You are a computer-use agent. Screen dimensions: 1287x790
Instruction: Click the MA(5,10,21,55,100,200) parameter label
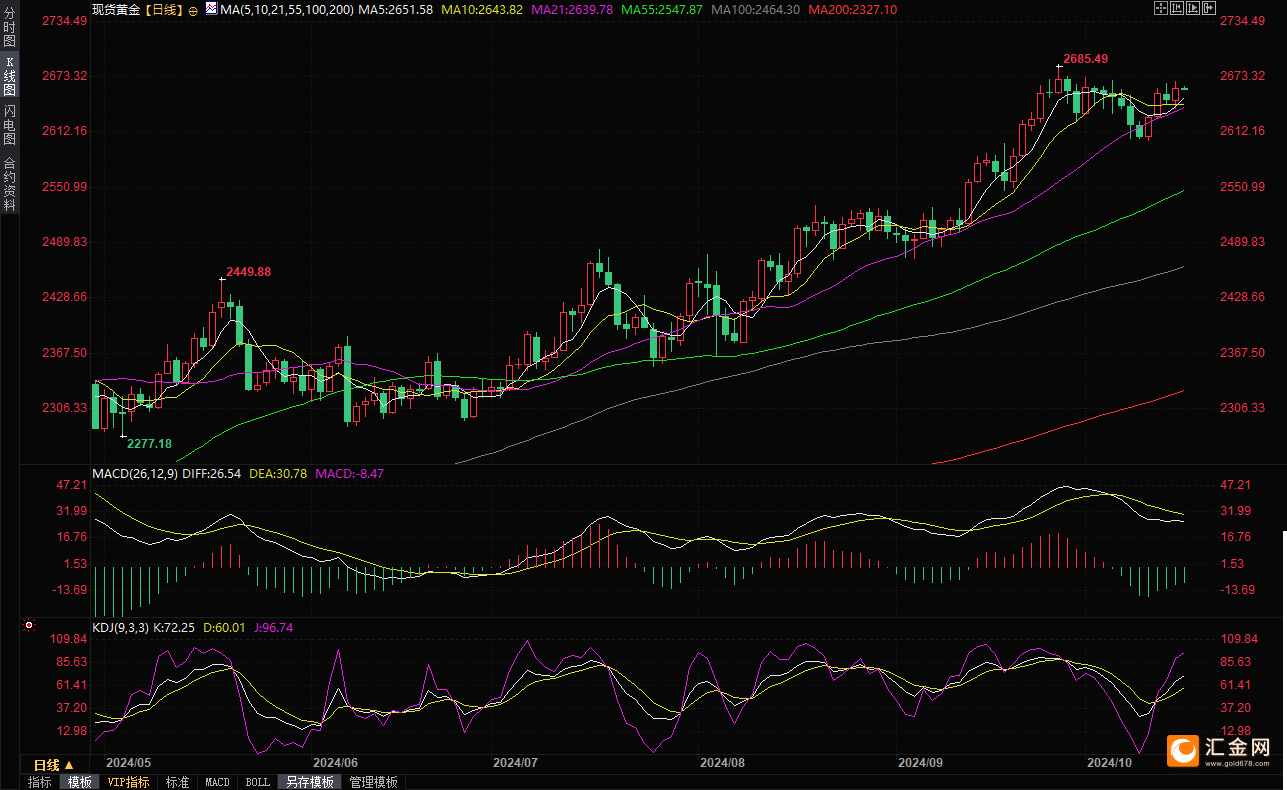[285, 9]
